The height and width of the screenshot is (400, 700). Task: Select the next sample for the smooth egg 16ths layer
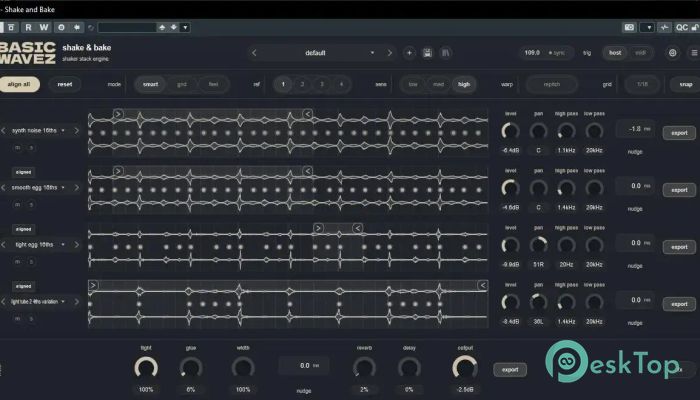coord(76,188)
